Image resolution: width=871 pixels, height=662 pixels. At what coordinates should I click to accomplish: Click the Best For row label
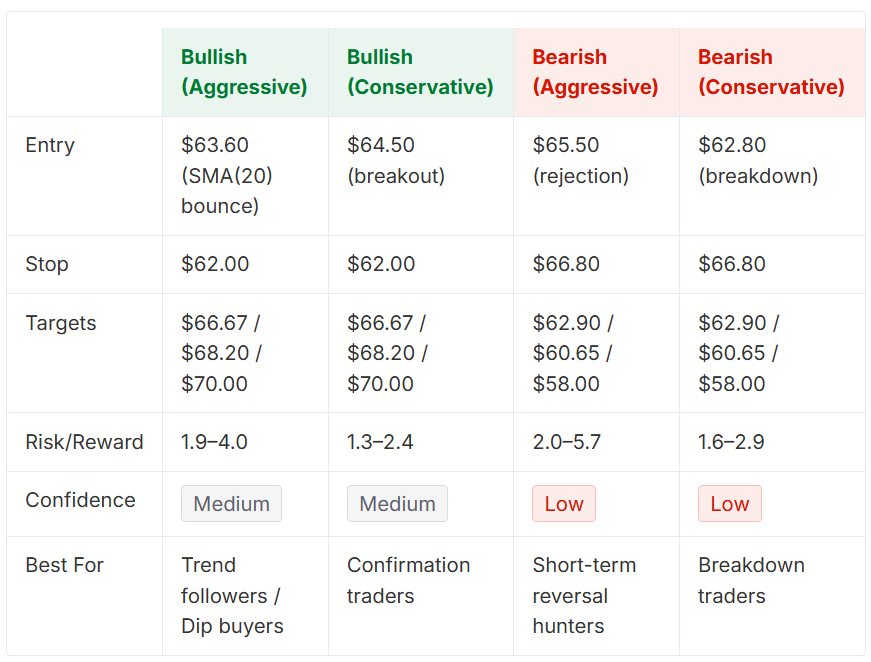point(64,565)
